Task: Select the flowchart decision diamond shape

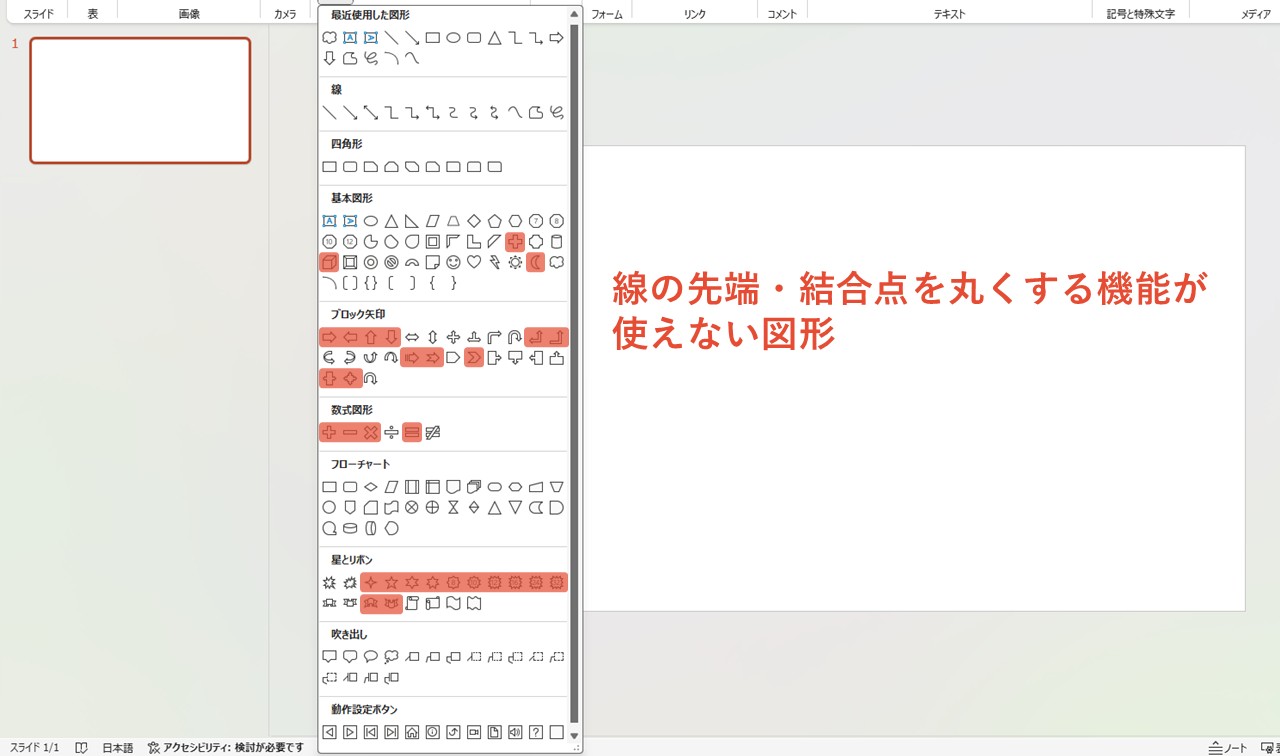Action: tap(371, 487)
